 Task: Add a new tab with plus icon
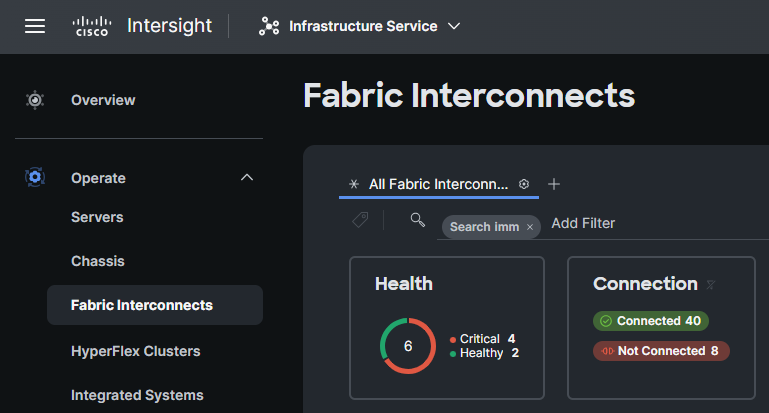pos(554,184)
